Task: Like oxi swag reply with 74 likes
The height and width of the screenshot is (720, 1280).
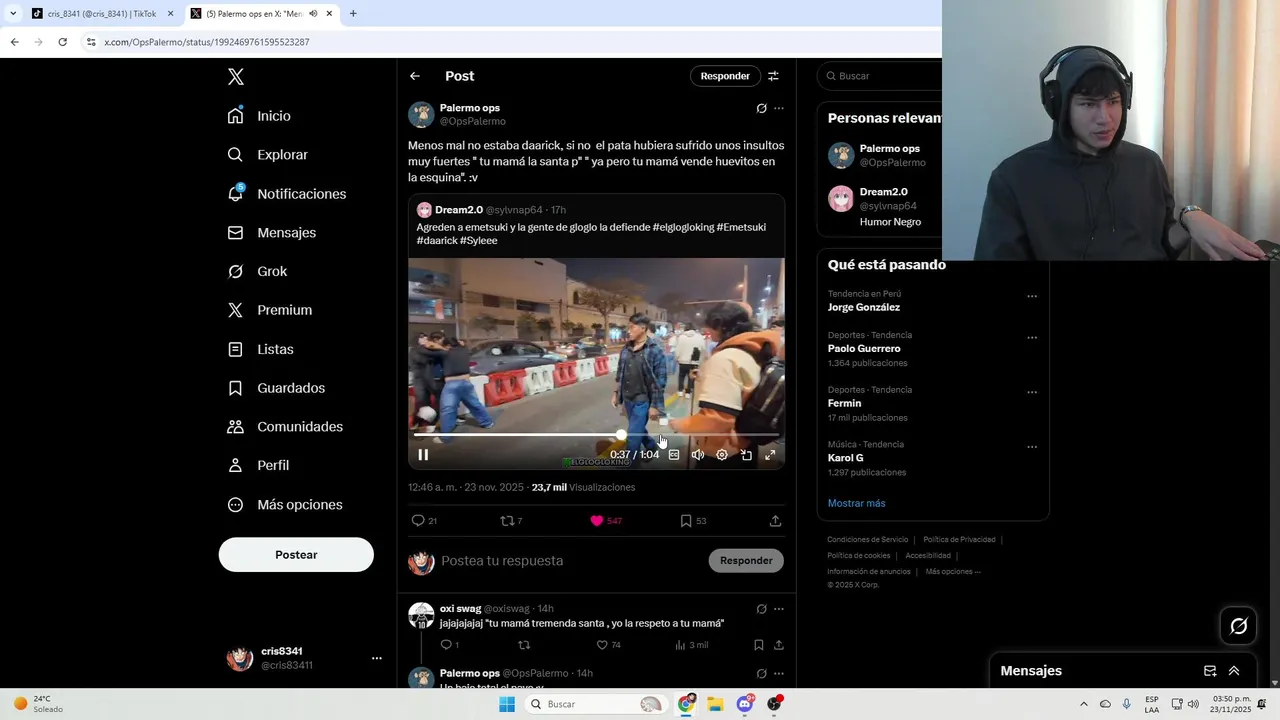Action: (x=608, y=645)
